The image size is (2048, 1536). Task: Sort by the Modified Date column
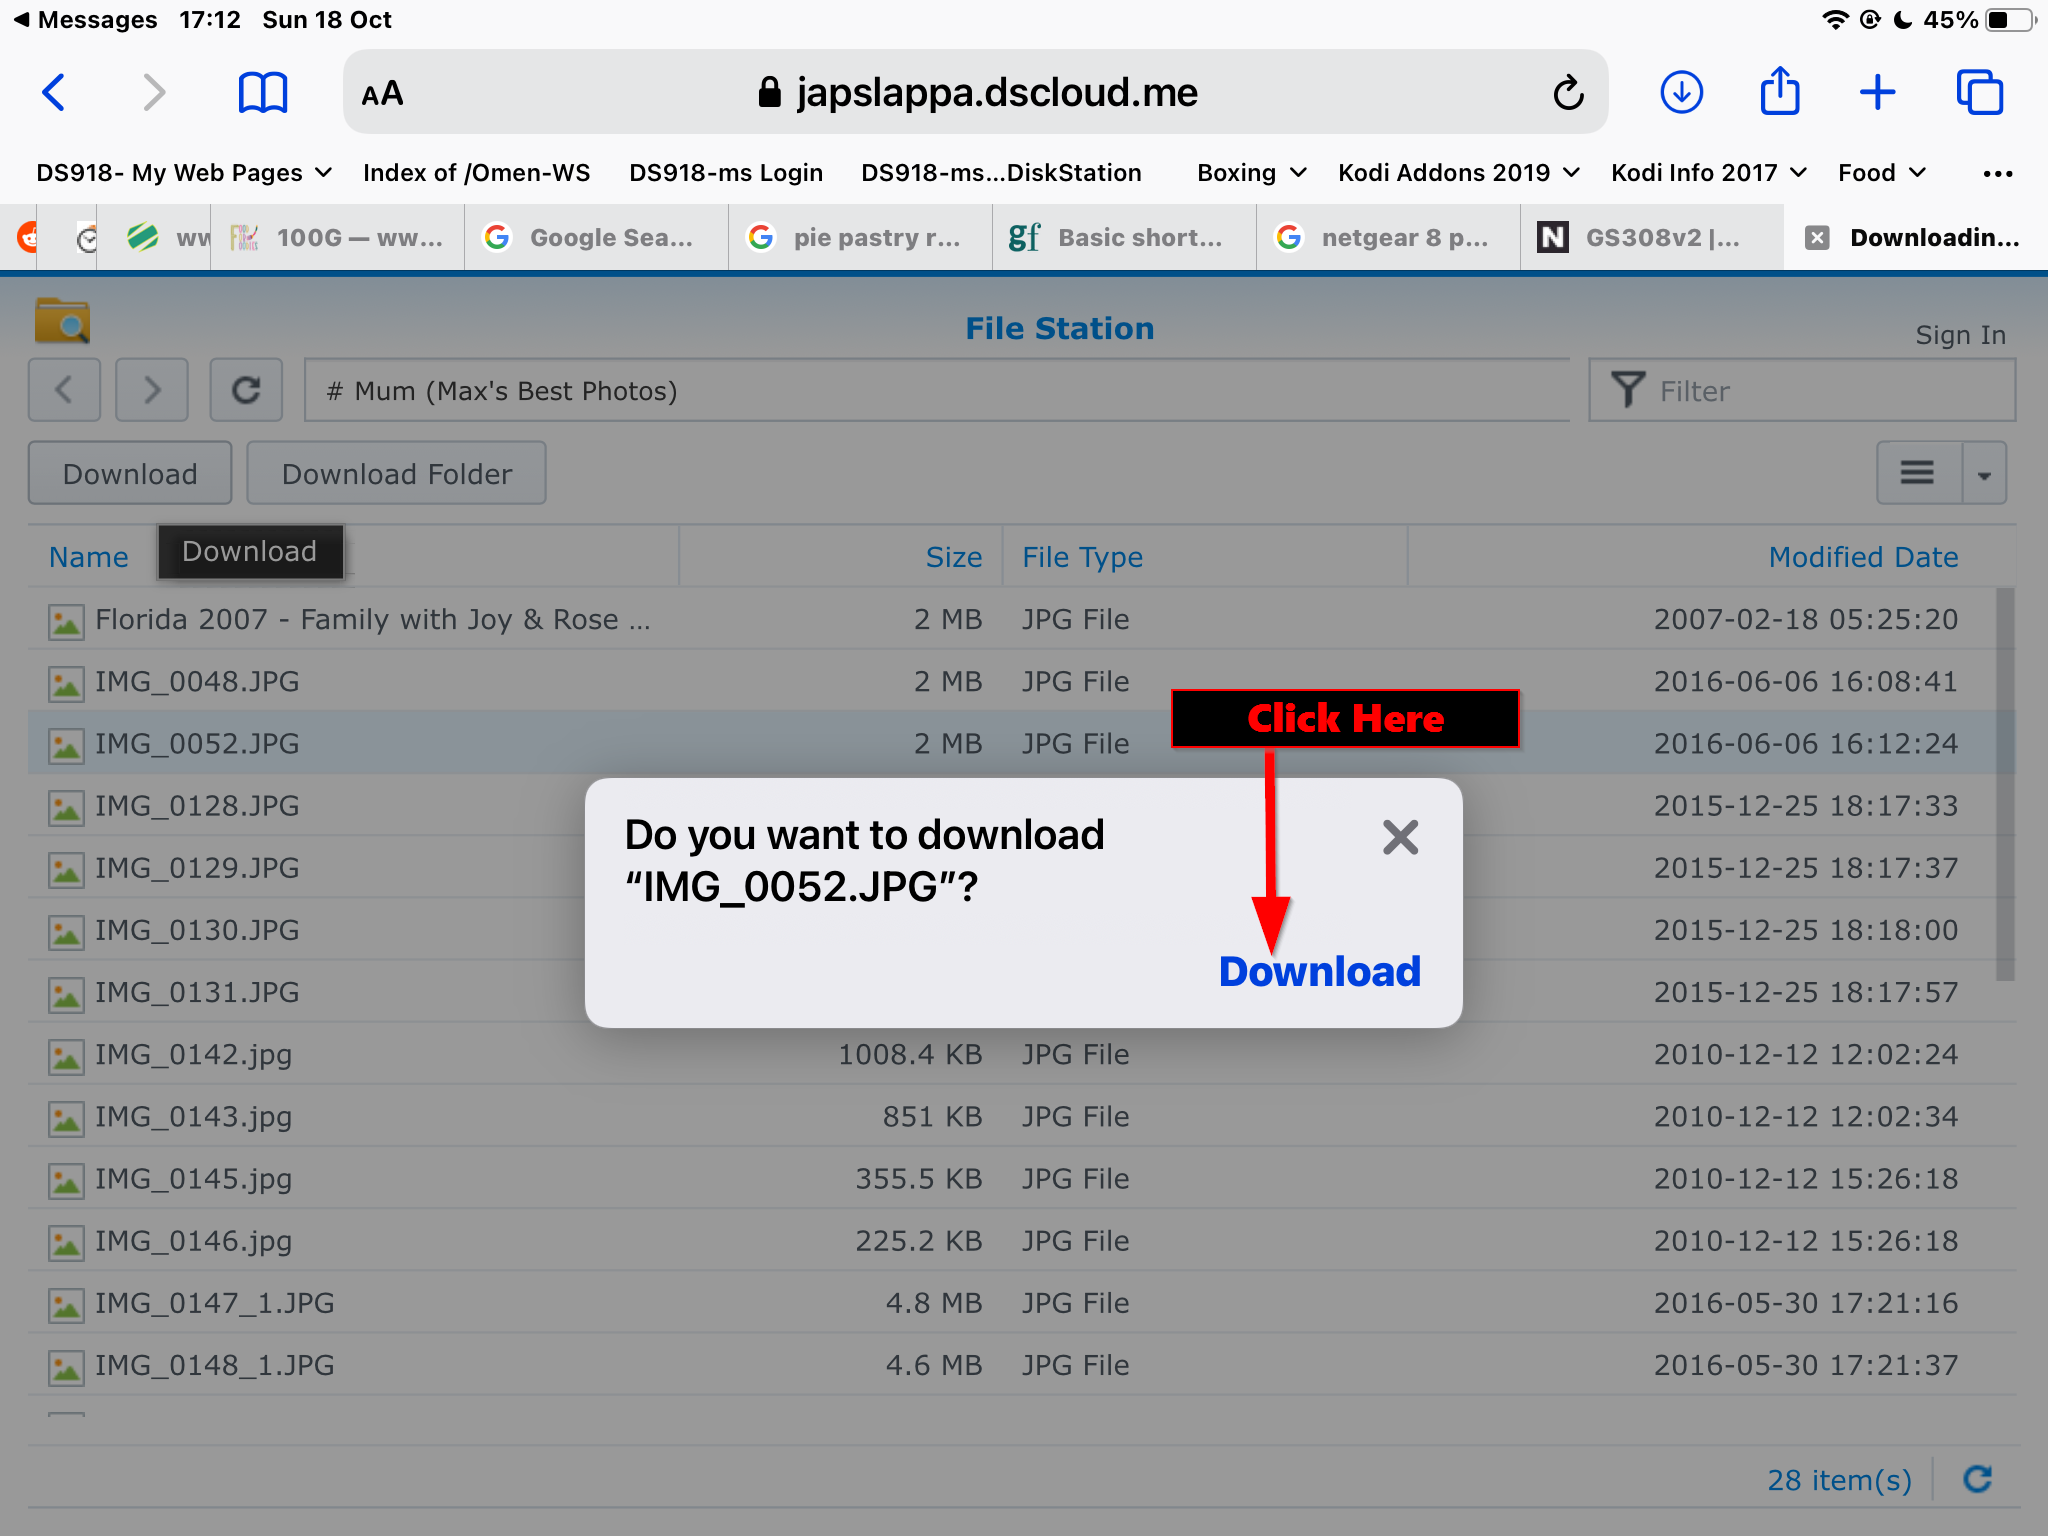1863,557
